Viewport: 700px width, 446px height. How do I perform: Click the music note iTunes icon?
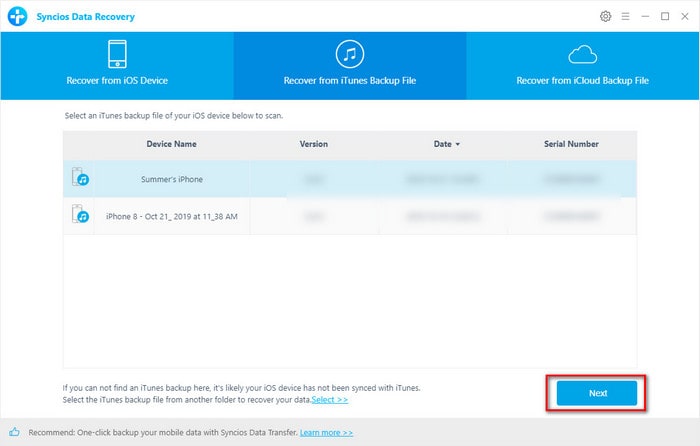[x=350, y=54]
